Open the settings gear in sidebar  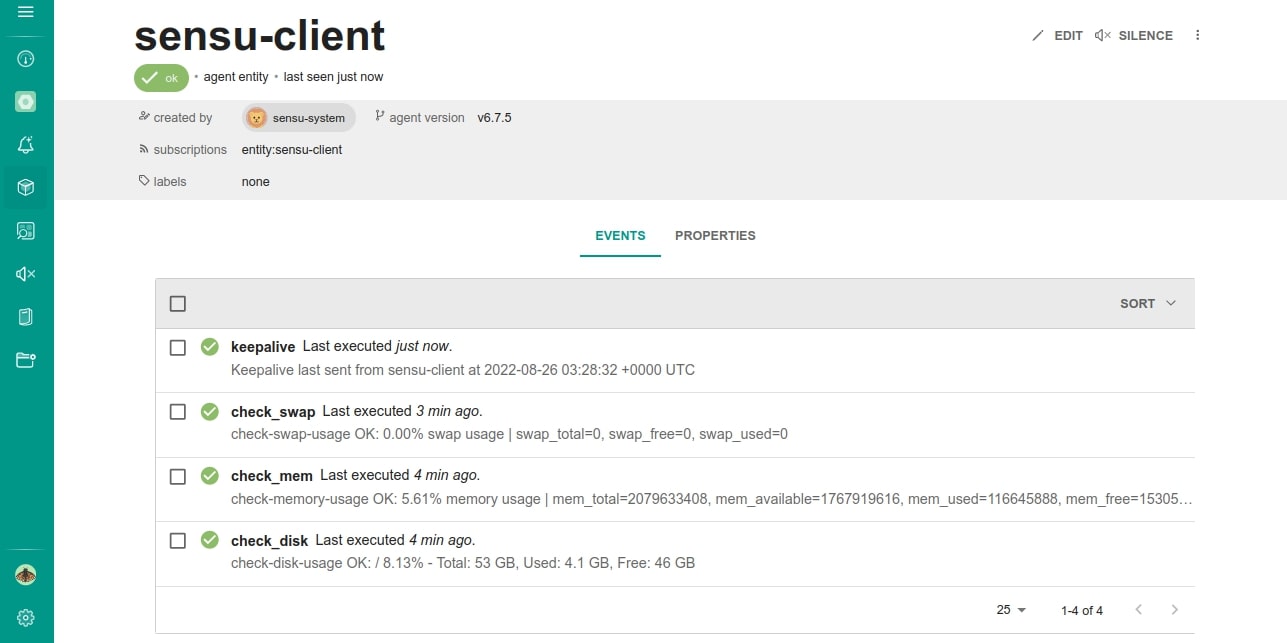tap(26, 618)
